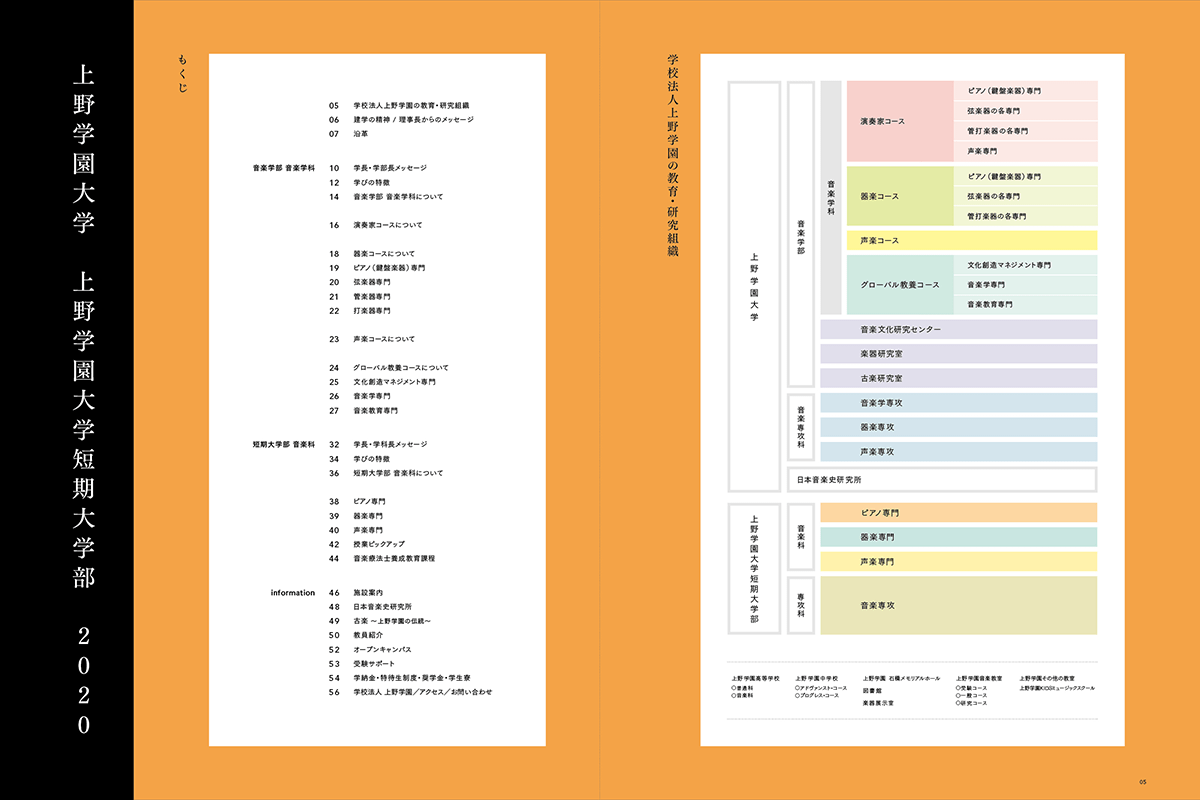Select contents entry "21 管楽器専門"
This screenshot has height=800, width=1200.
coord(359,297)
